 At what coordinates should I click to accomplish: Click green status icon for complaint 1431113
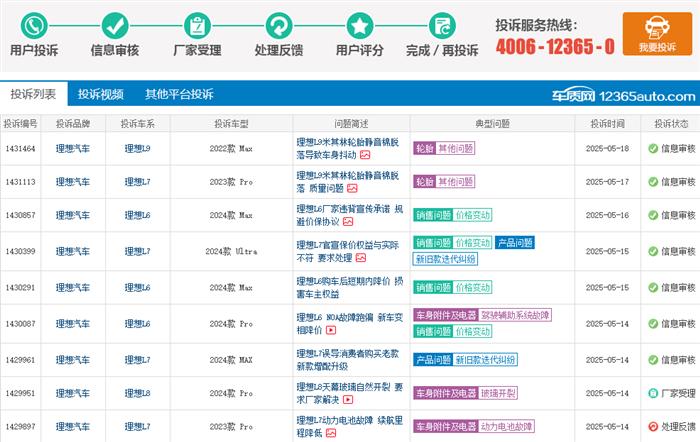(653, 182)
